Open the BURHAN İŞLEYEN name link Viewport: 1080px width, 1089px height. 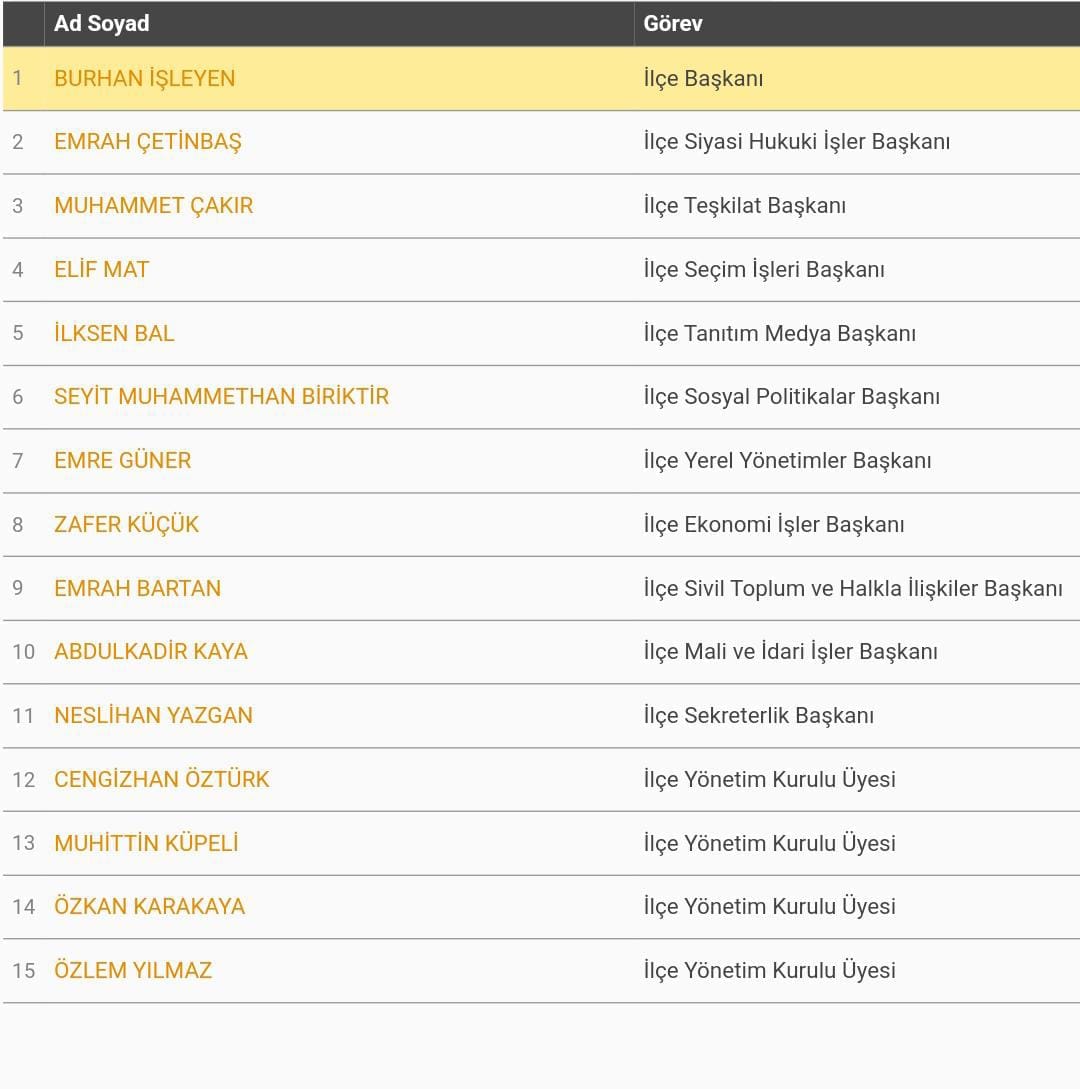click(144, 78)
